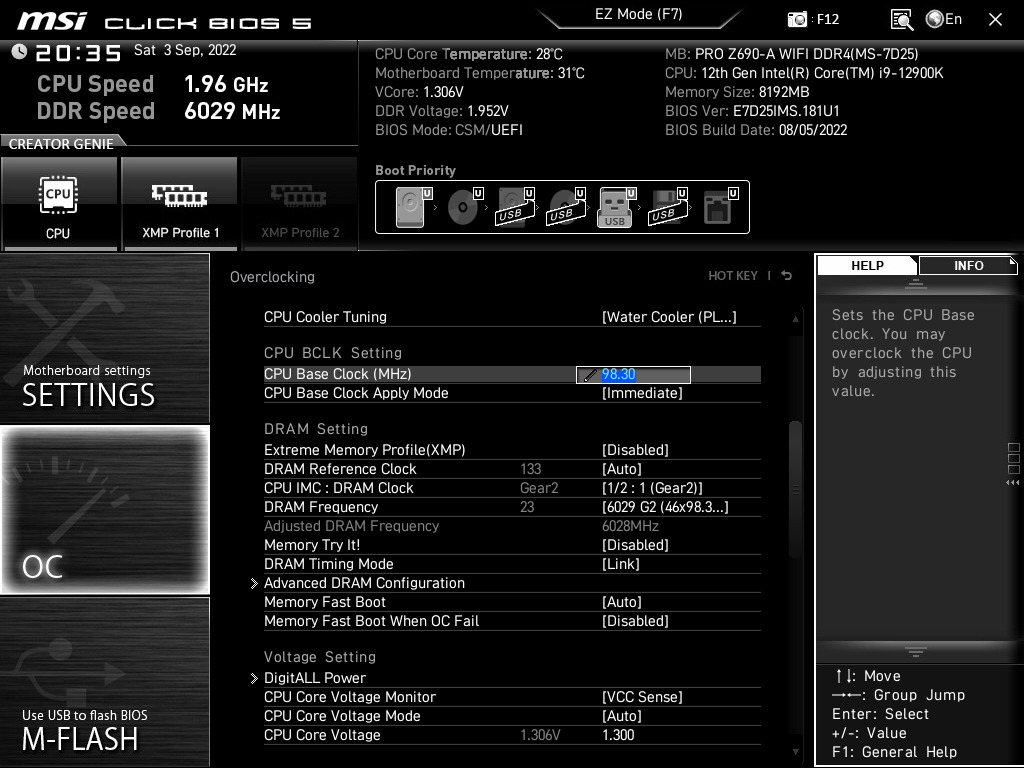Enable XMP Profile 2
1024x768 pixels.
(x=300, y=204)
